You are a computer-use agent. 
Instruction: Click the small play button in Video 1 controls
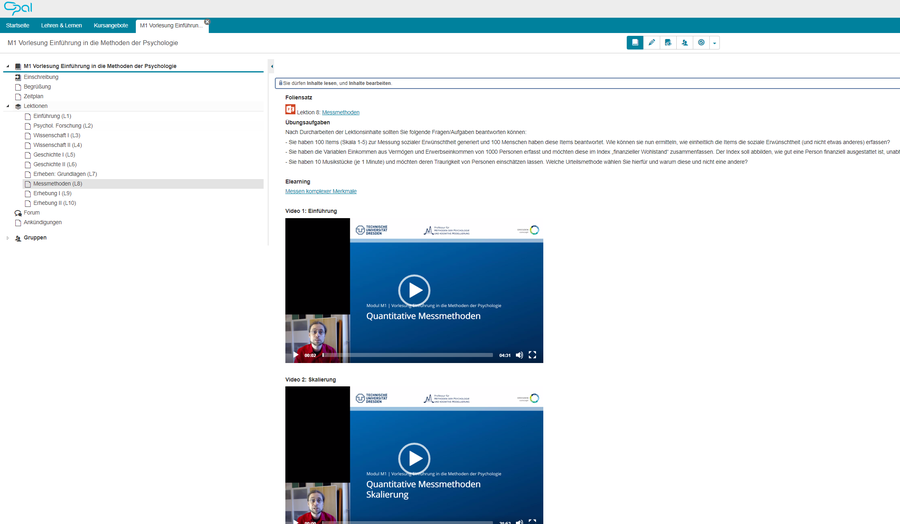tap(296, 355)
